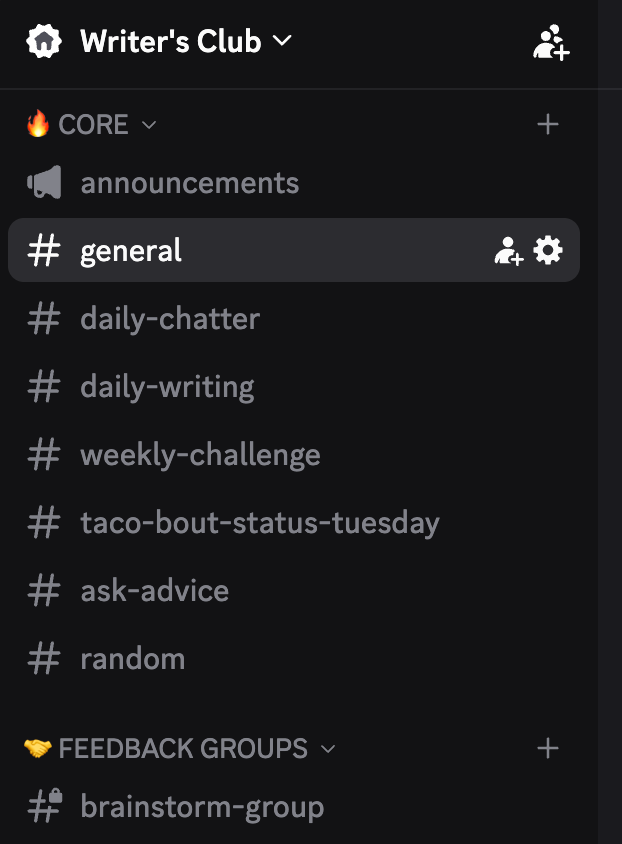This screenshot has height=844, width=622.
Task: Add a channel to FEEDBACK GROUPS category
Action: click(547, 748)
